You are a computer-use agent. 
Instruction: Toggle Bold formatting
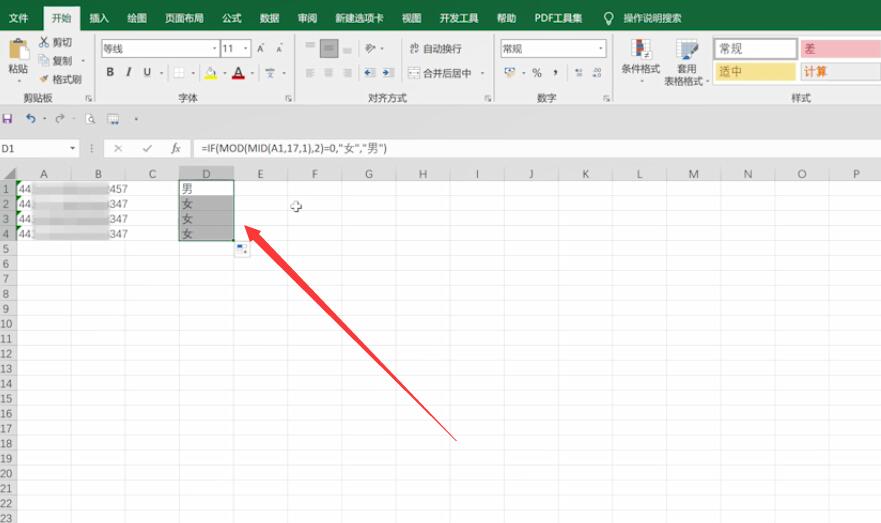(x=110, y=72)
